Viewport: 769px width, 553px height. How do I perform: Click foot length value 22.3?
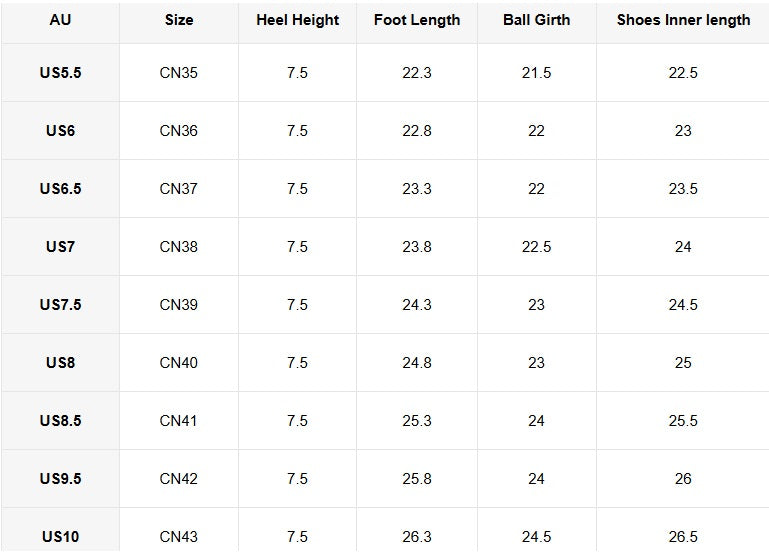417,73
